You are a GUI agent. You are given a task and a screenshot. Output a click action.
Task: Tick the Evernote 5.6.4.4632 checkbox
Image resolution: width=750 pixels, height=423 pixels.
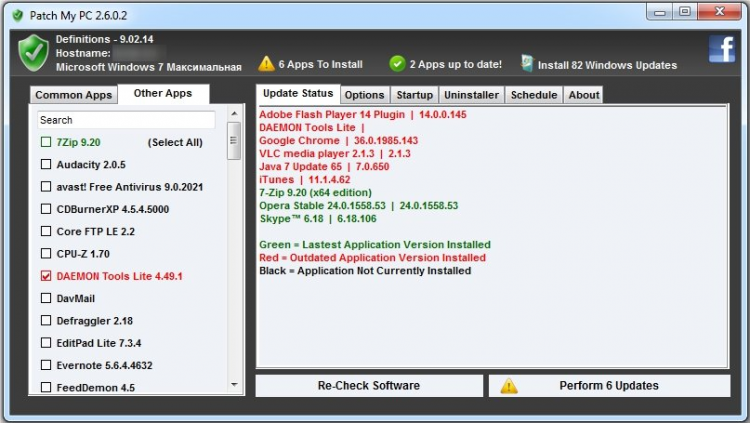[46, 365]
